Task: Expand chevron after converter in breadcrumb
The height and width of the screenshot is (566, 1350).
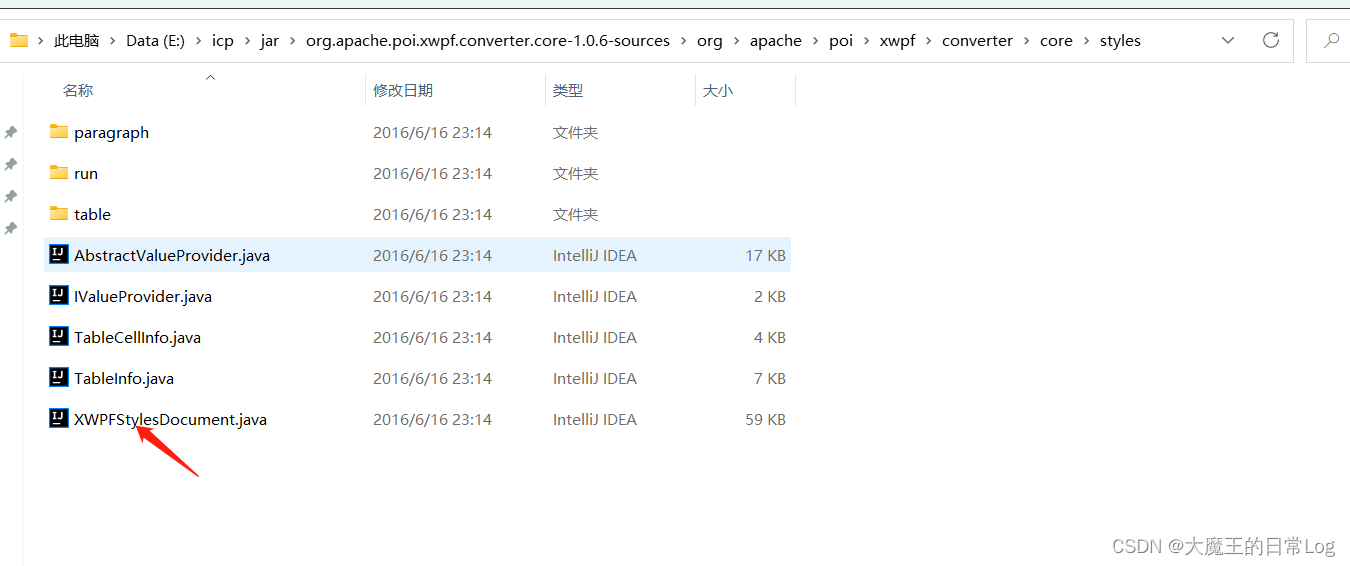Action: pos(1026,41)
